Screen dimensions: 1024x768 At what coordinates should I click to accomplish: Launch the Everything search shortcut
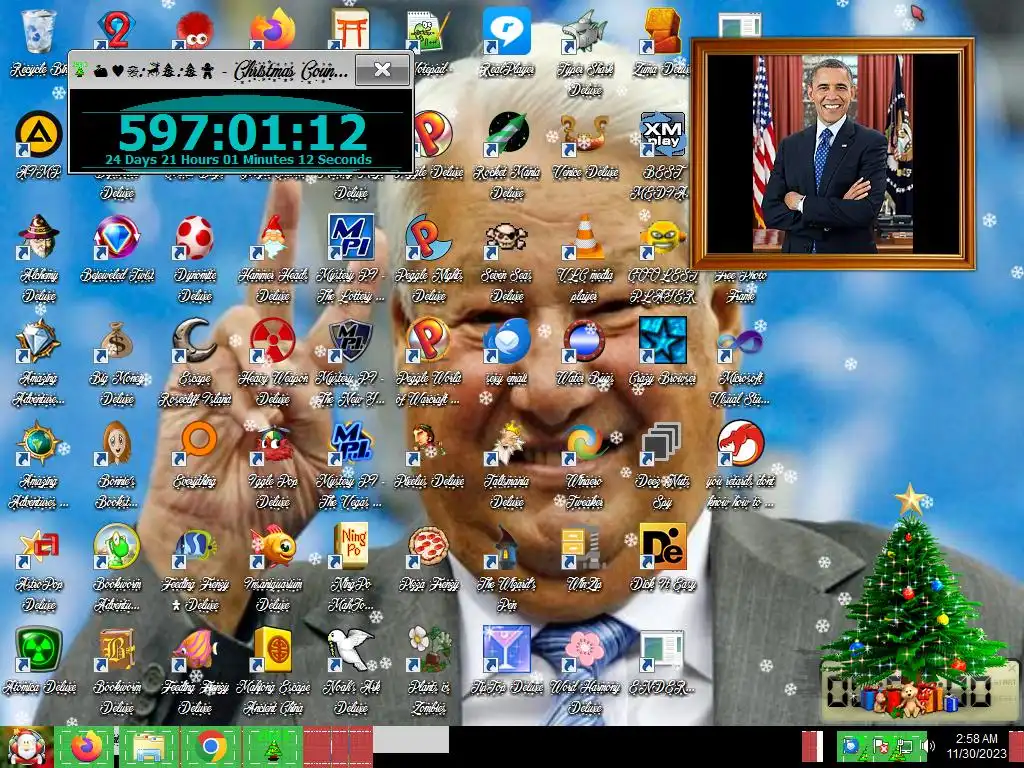pos(195,443)
